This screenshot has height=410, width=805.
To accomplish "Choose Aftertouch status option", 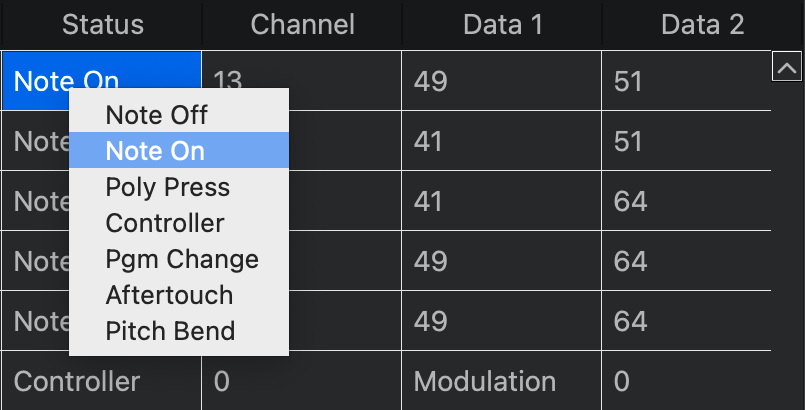I will tap(169, 295).
